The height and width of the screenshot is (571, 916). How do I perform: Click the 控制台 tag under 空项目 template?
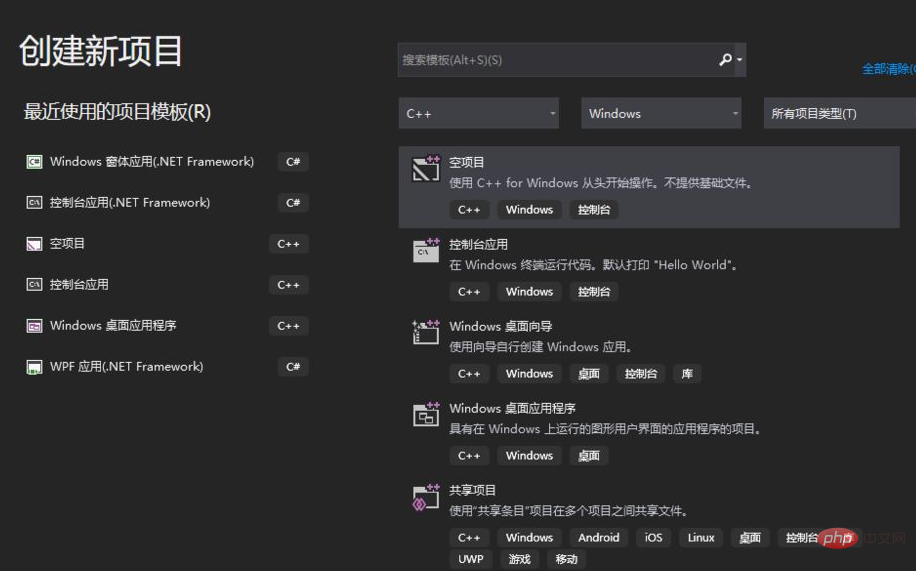594,210
